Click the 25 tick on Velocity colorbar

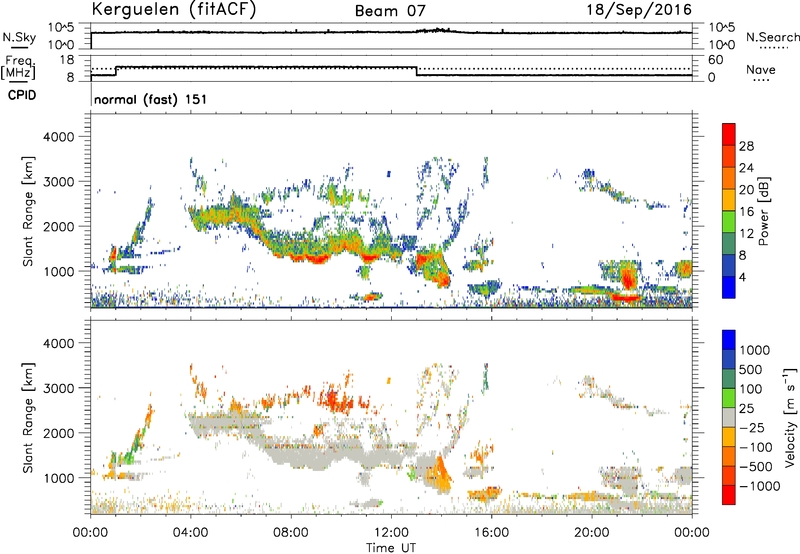[x=746, y=408]
